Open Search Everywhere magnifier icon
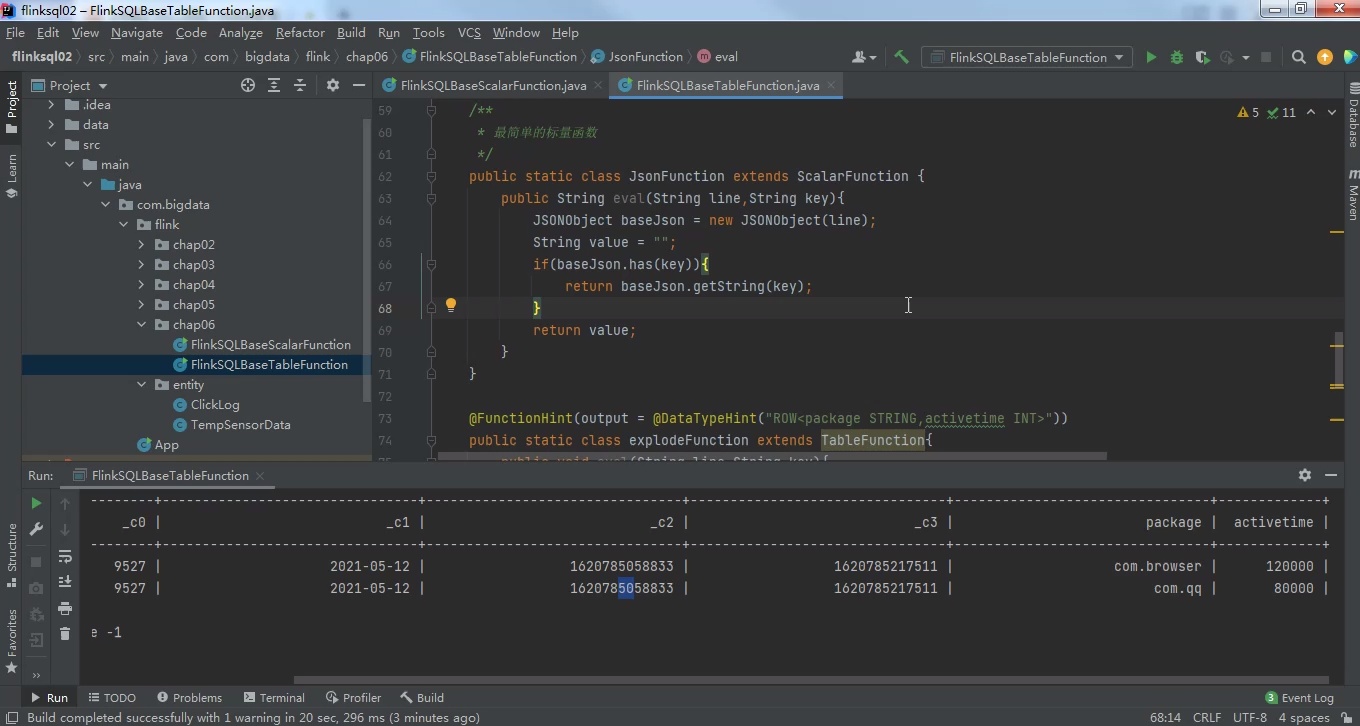The image size is (1360, 726). coord(1298,57)
